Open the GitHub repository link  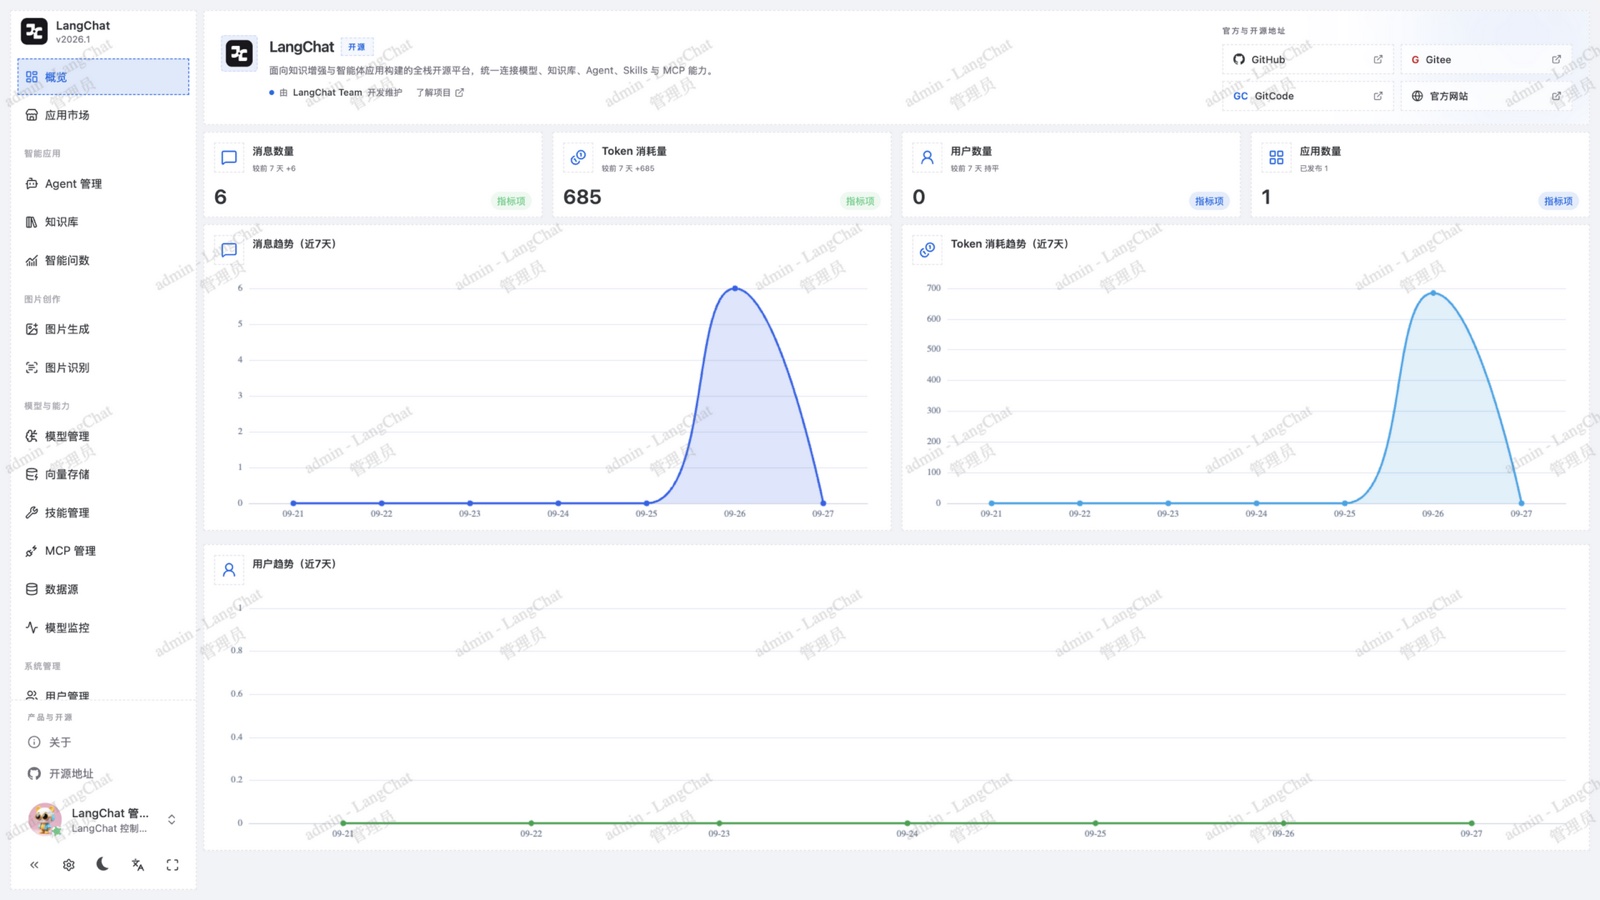[x=1307, y=60]
